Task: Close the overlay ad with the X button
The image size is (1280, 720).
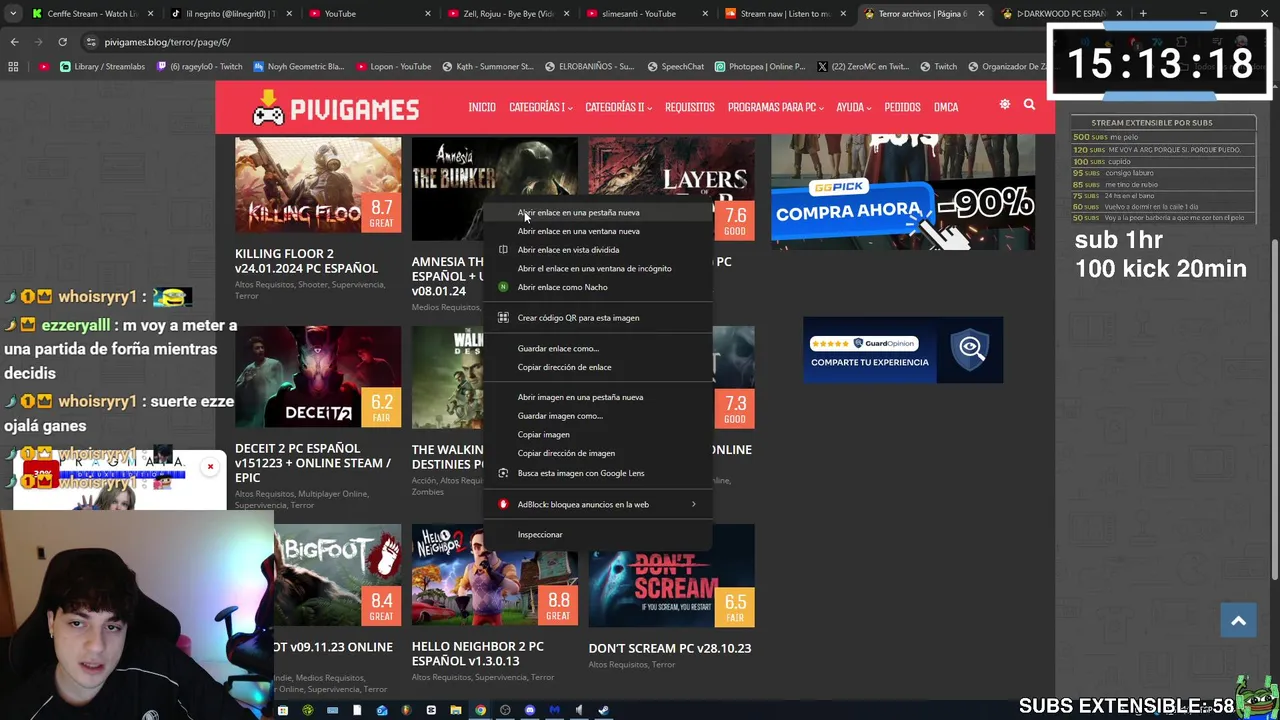Action: 210,467
